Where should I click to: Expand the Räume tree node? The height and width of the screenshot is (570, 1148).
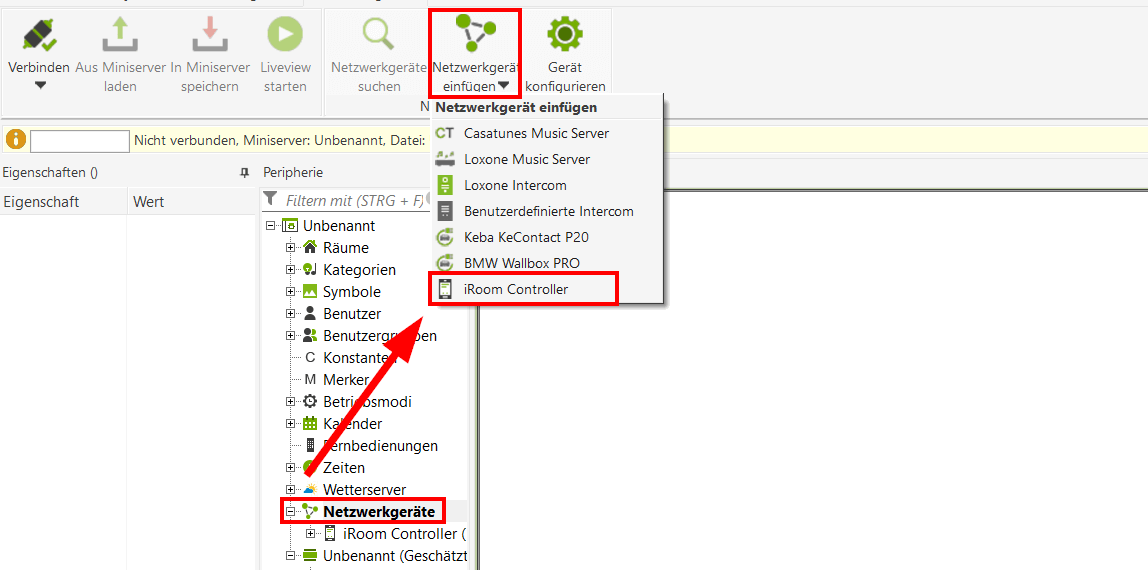pyautogui.click(x=291, y=248)
